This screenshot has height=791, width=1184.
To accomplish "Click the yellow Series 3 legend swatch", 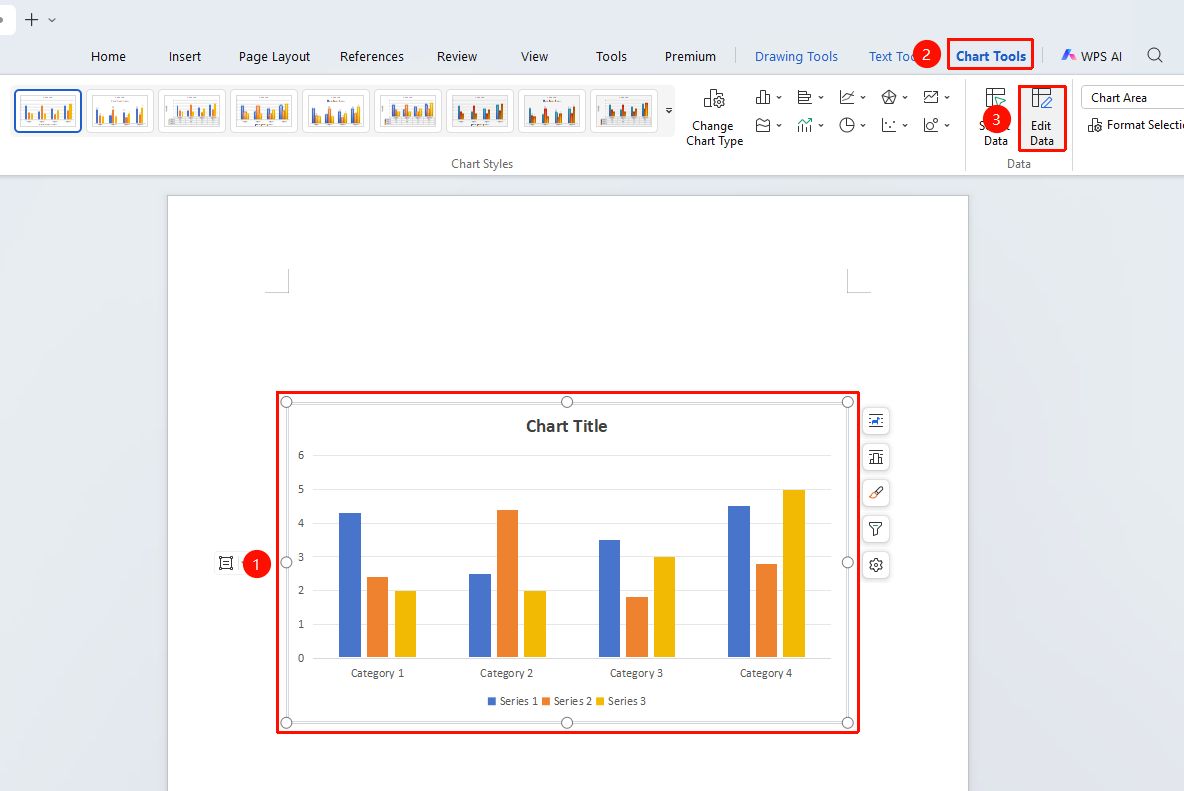I will (600, 701).
